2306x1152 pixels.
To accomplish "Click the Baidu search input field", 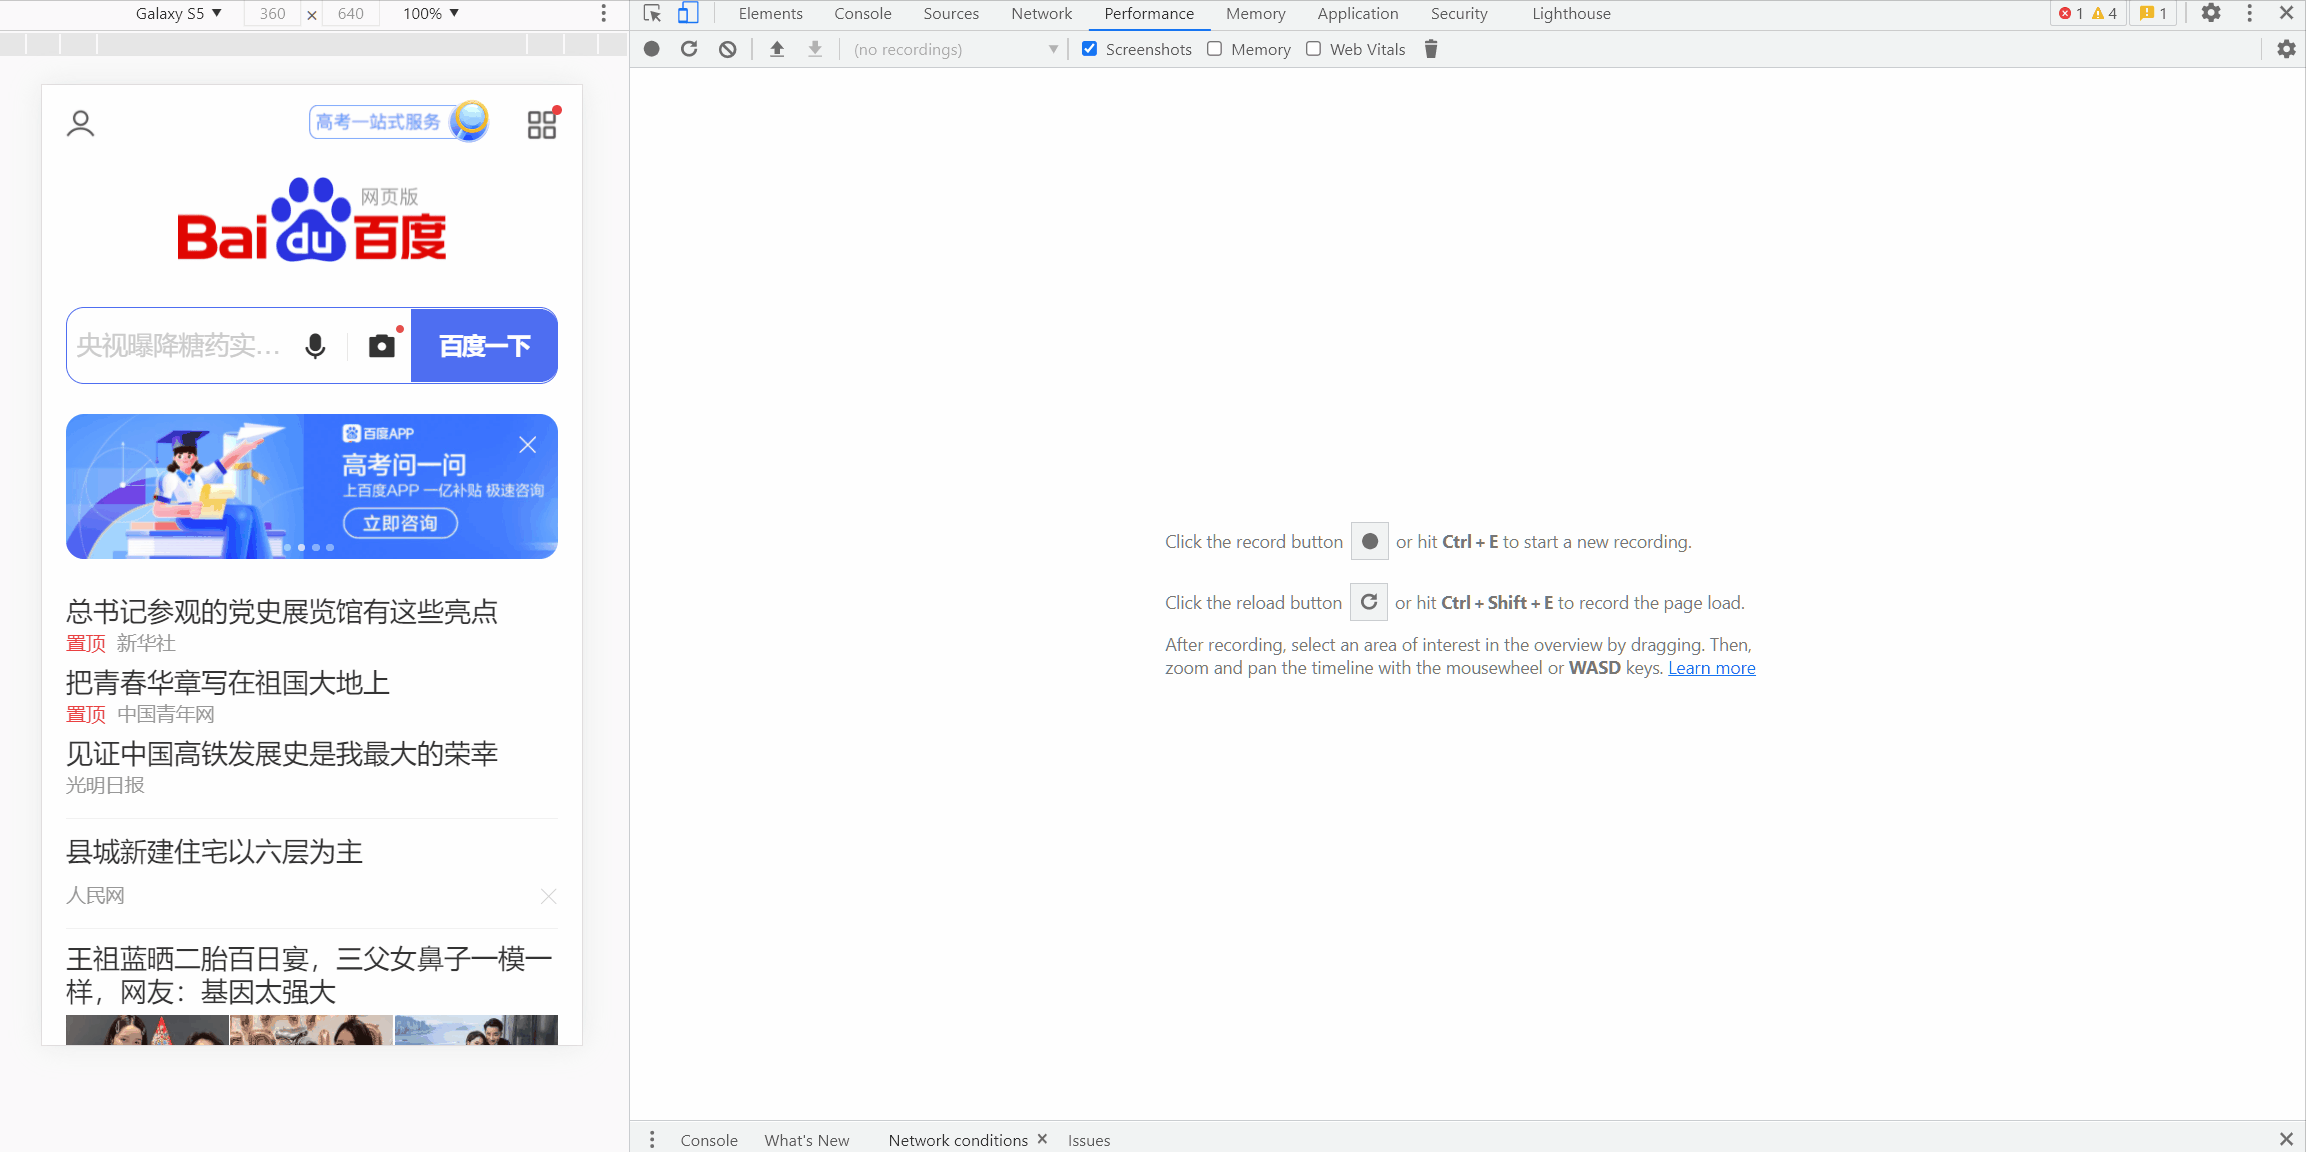I will point(180,346).
